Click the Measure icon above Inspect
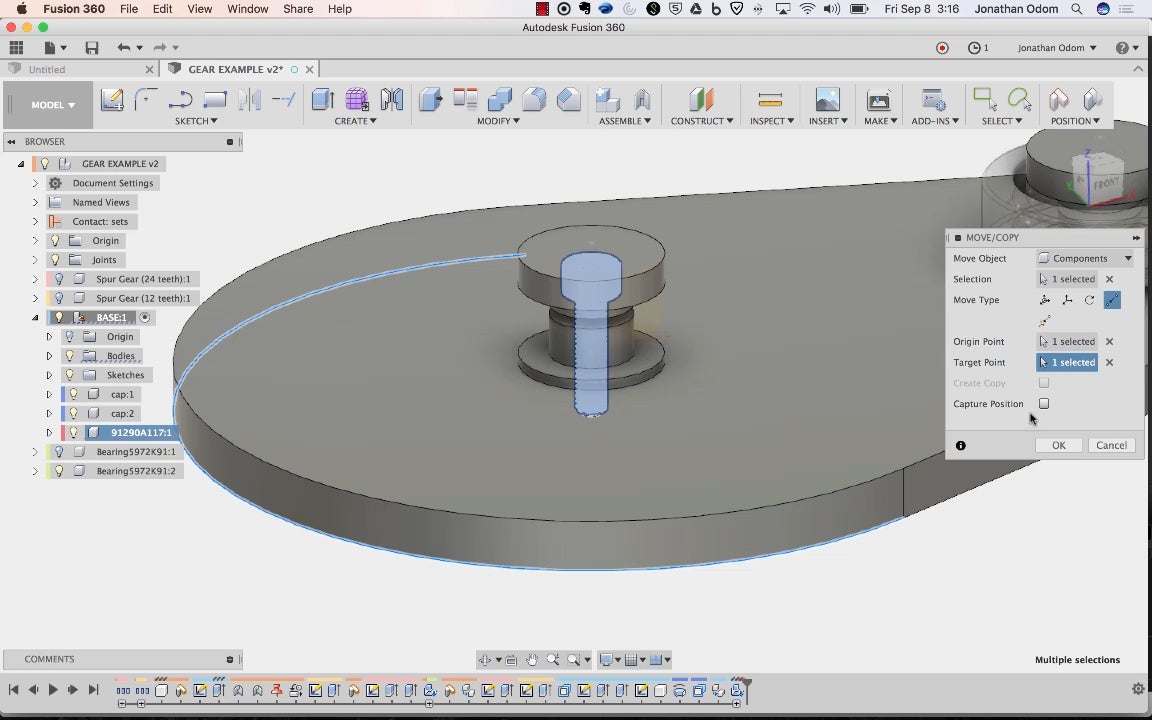Screen dimensions: 1152x720 (770, 99)
